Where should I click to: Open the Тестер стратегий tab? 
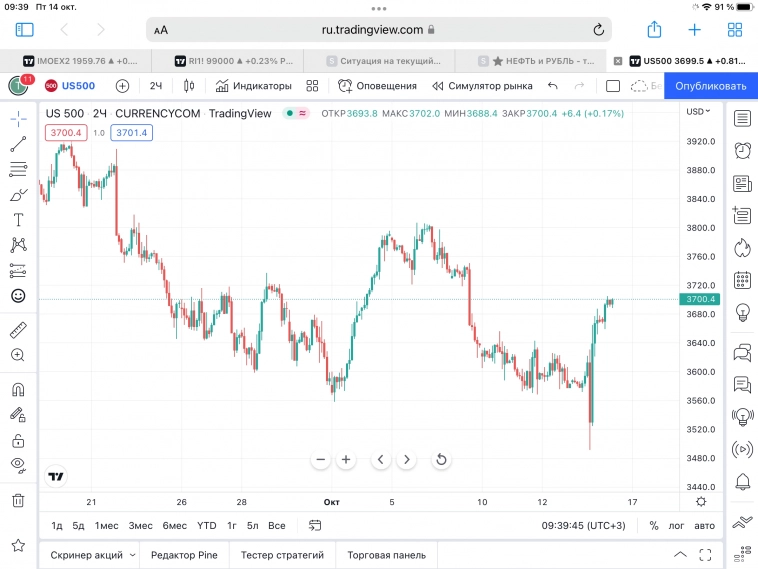283,555
